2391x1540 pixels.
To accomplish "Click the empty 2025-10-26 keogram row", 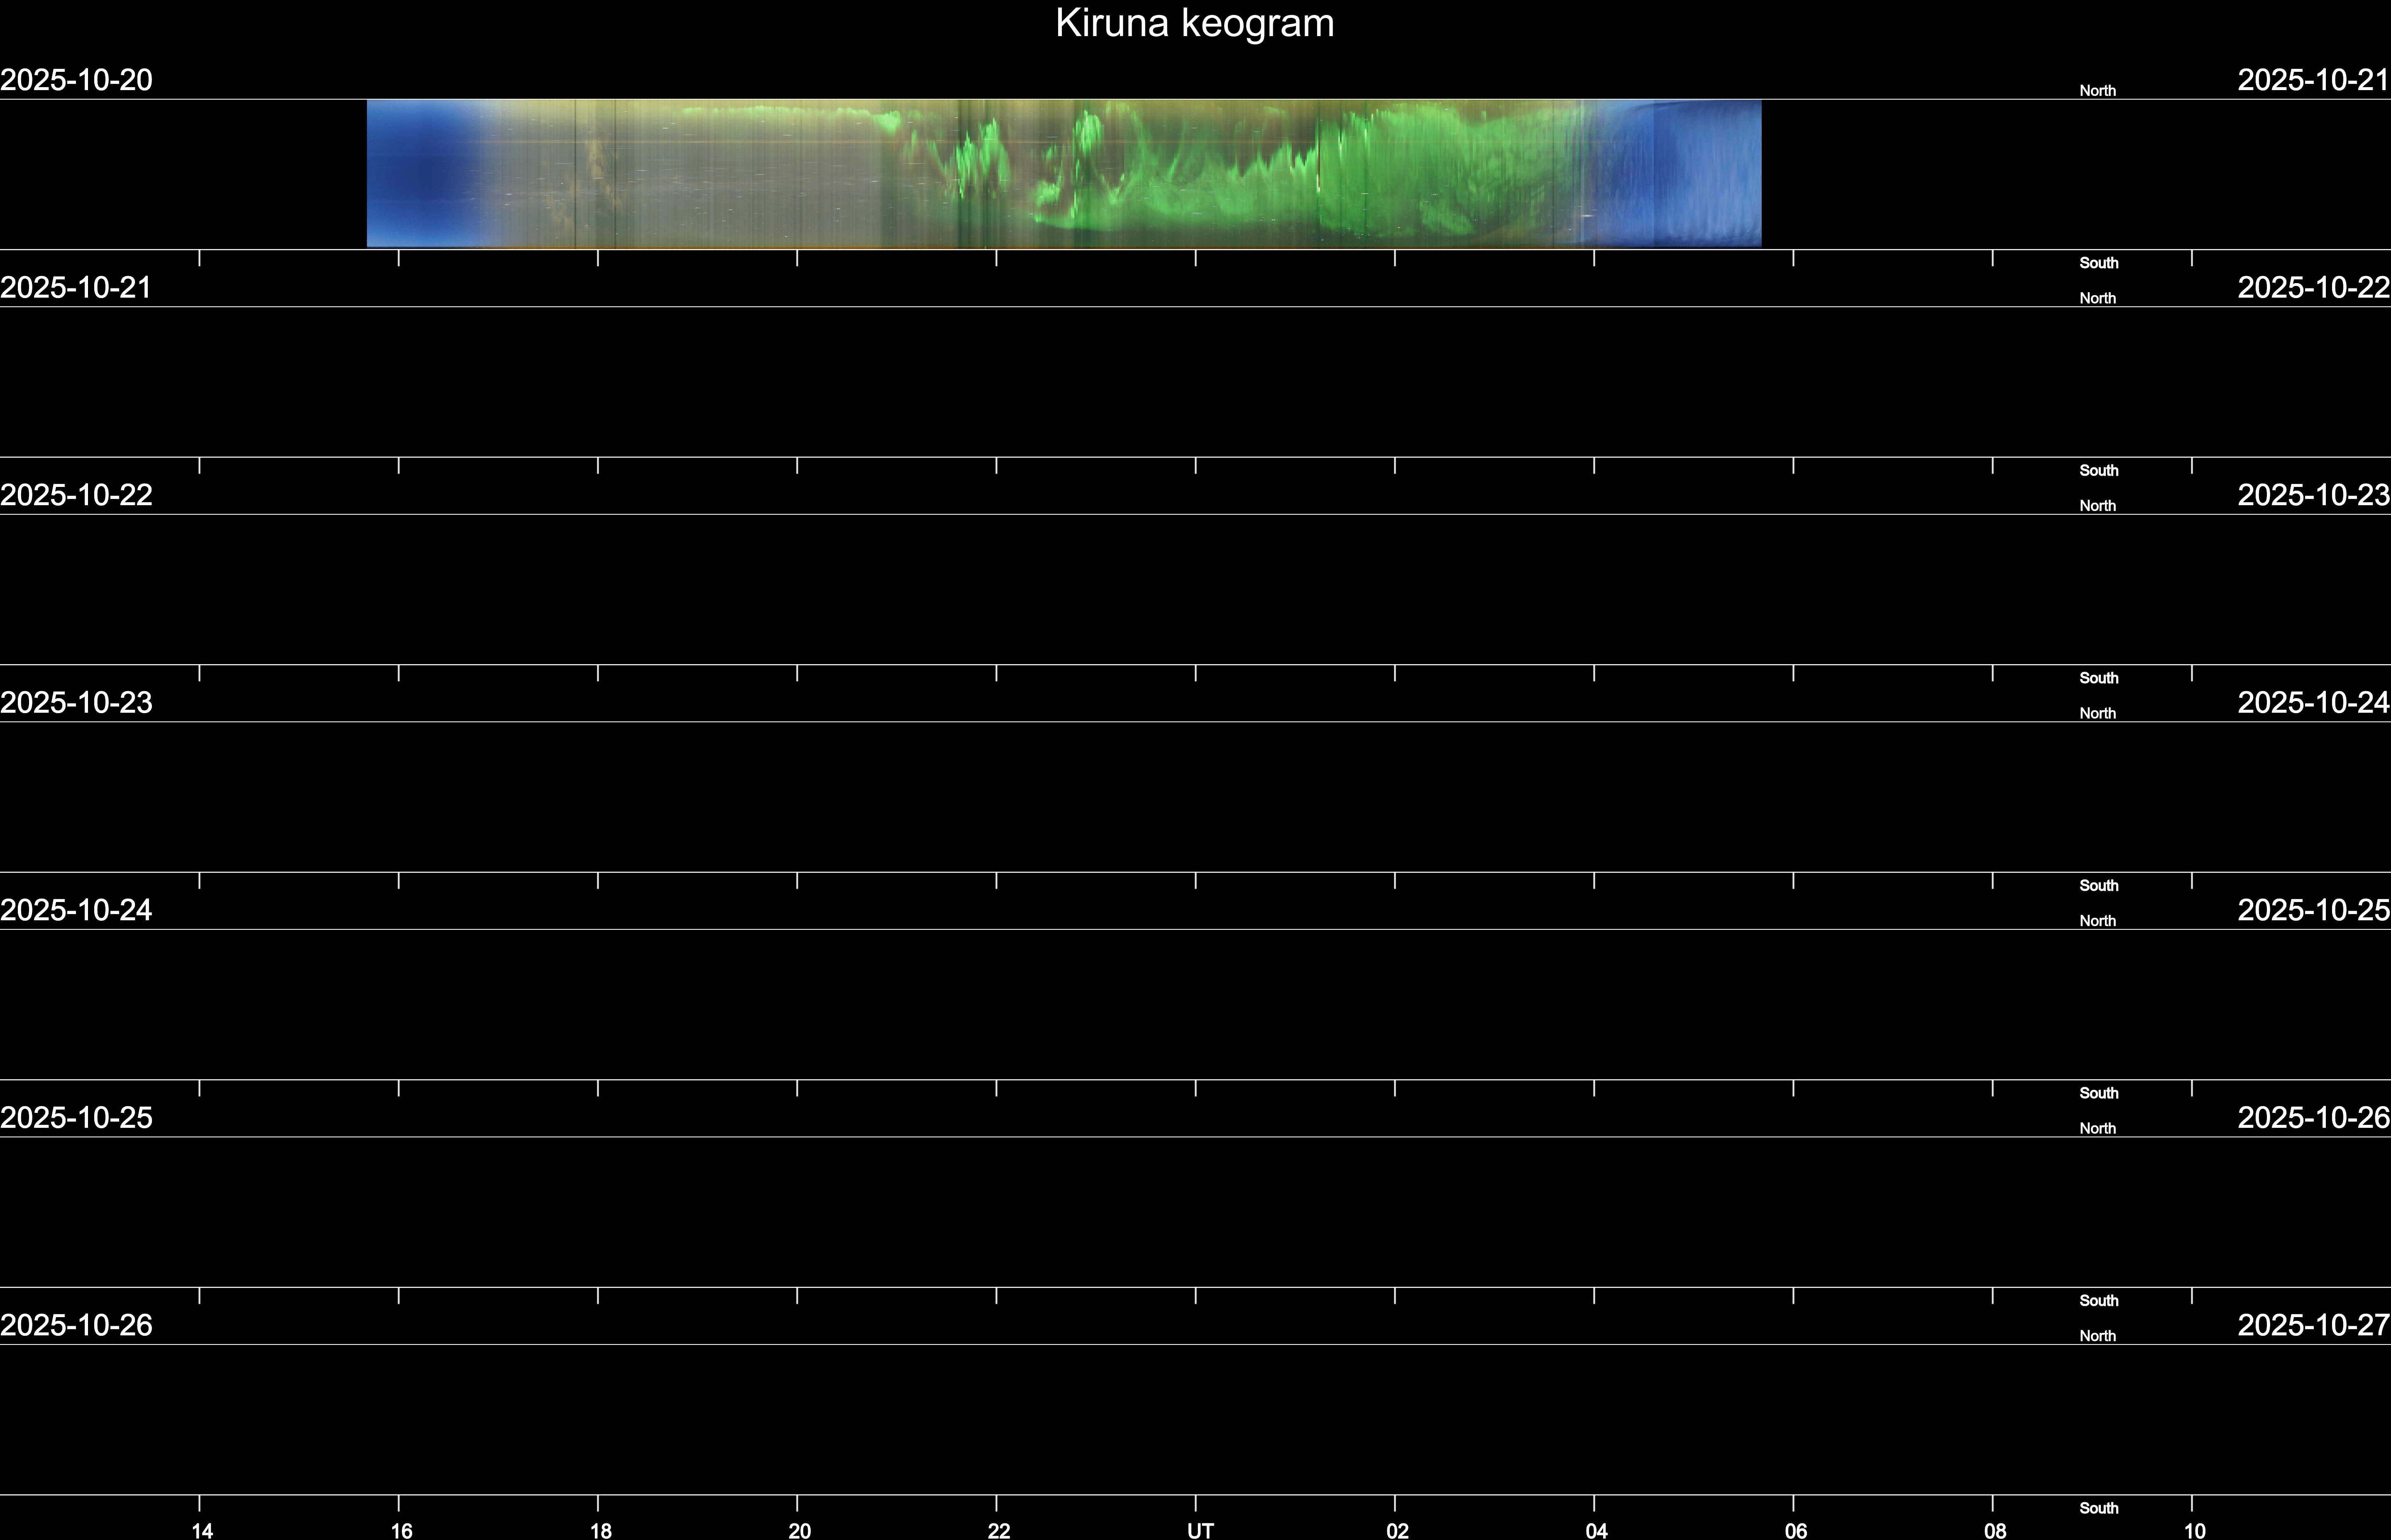I will [x=1195, y=1419].
